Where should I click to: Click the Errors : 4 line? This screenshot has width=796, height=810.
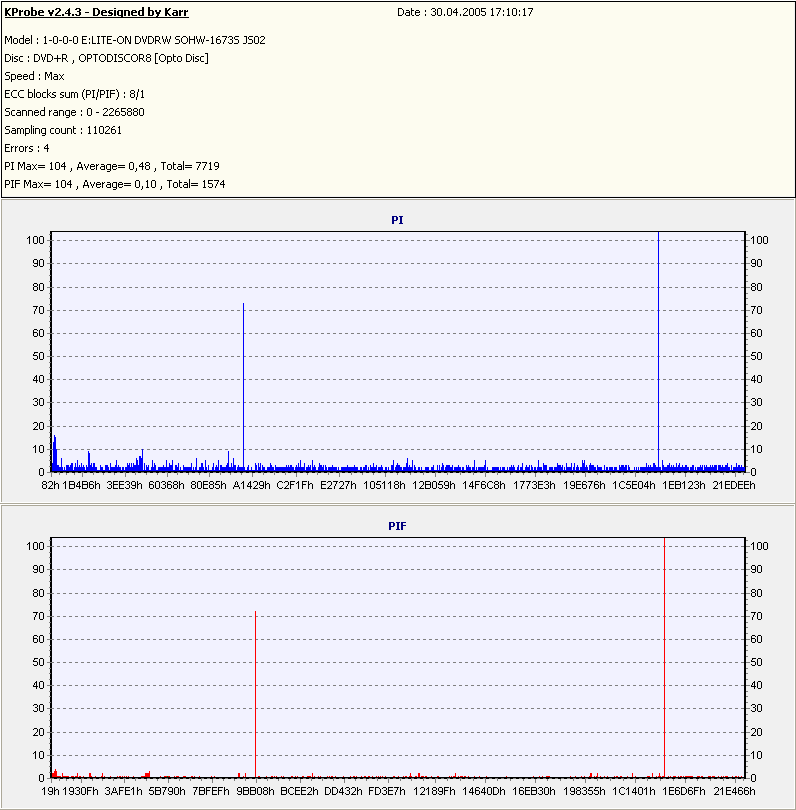27,148
